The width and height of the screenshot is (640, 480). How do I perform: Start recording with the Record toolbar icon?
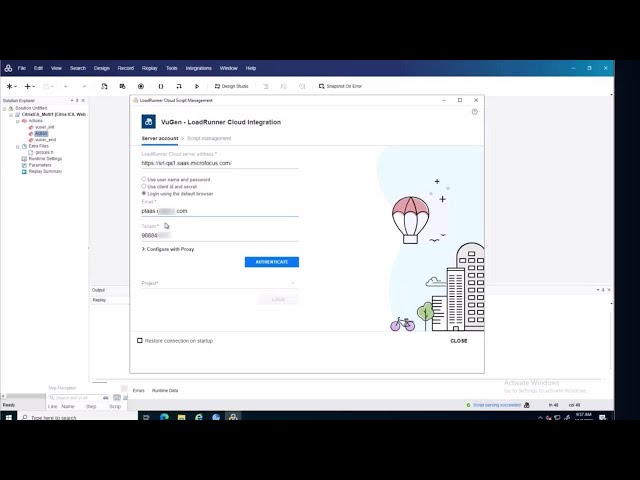(141, 86)
